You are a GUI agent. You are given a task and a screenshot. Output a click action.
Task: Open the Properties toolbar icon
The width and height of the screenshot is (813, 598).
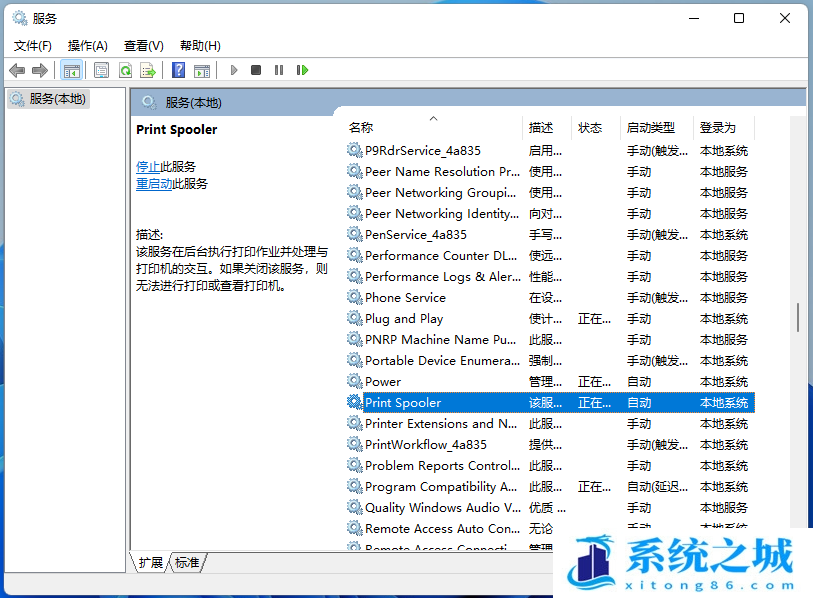(101, 70)
